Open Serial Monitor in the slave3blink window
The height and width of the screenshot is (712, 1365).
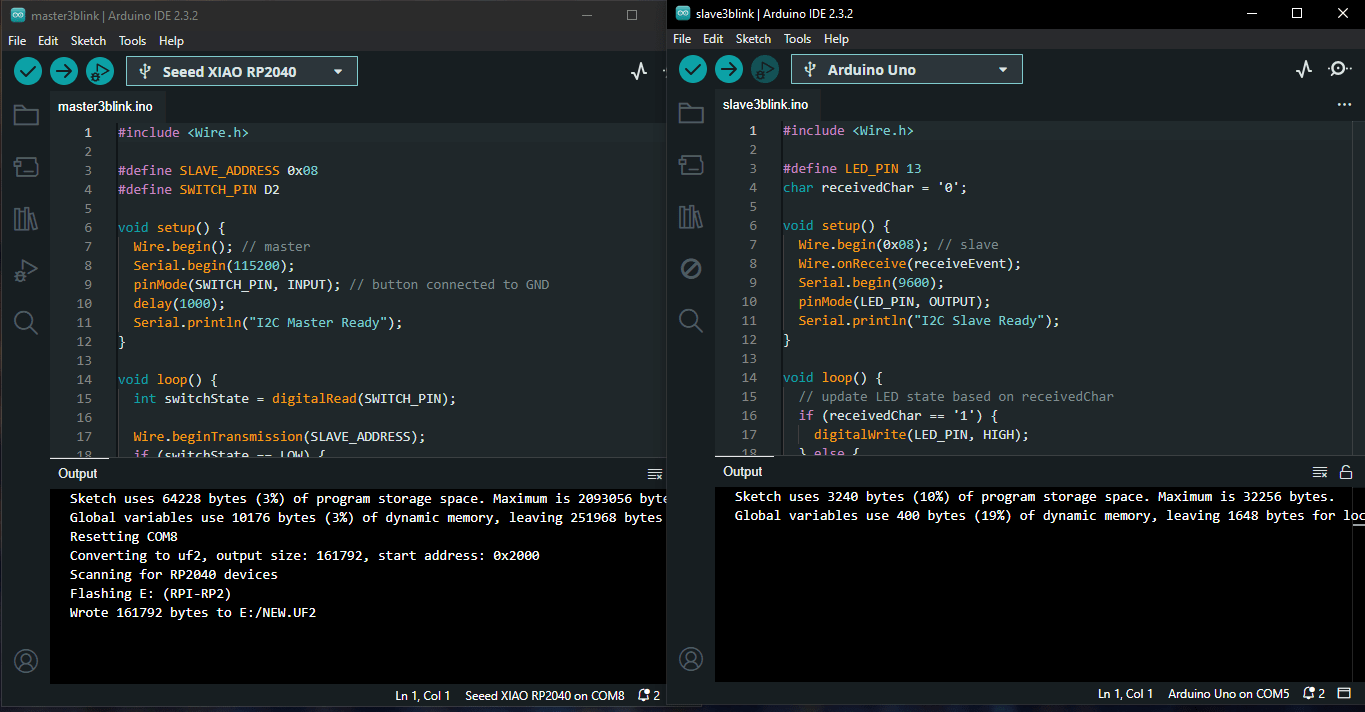click(1339, 69)
